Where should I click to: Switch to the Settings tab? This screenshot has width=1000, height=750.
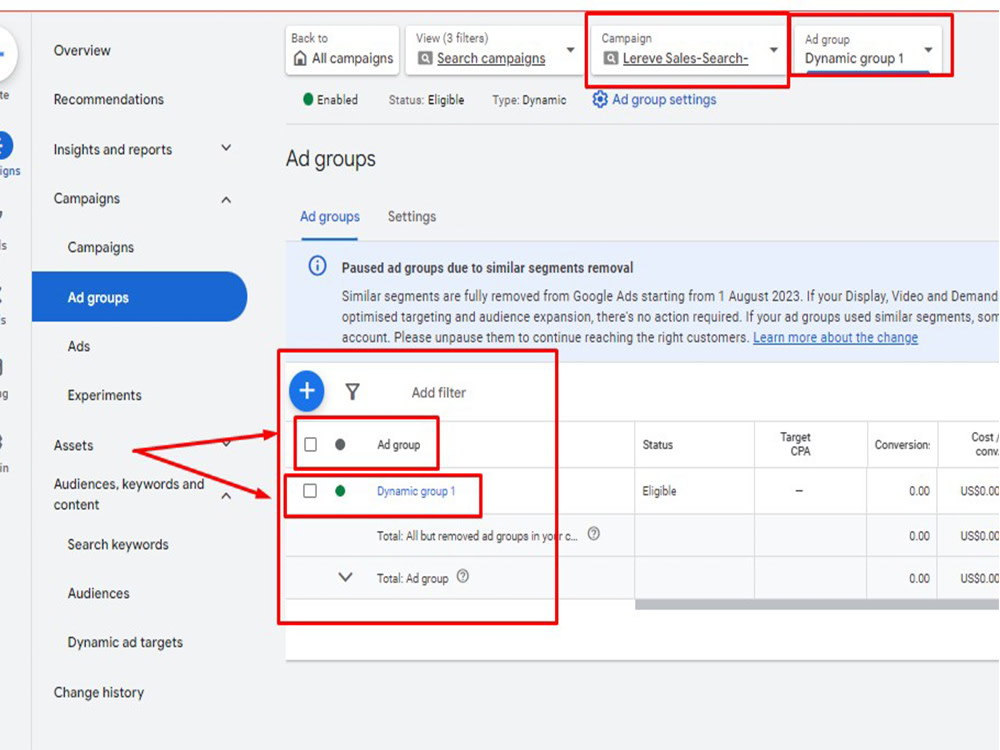[412, 217]
